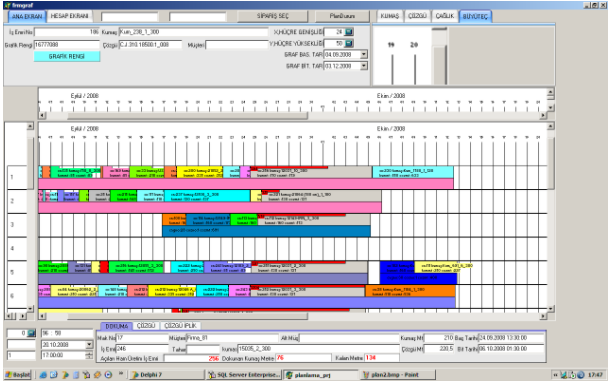Click the PlanDurum button
Viewport: 612px width, 384px height.
(x=342, y=16)
